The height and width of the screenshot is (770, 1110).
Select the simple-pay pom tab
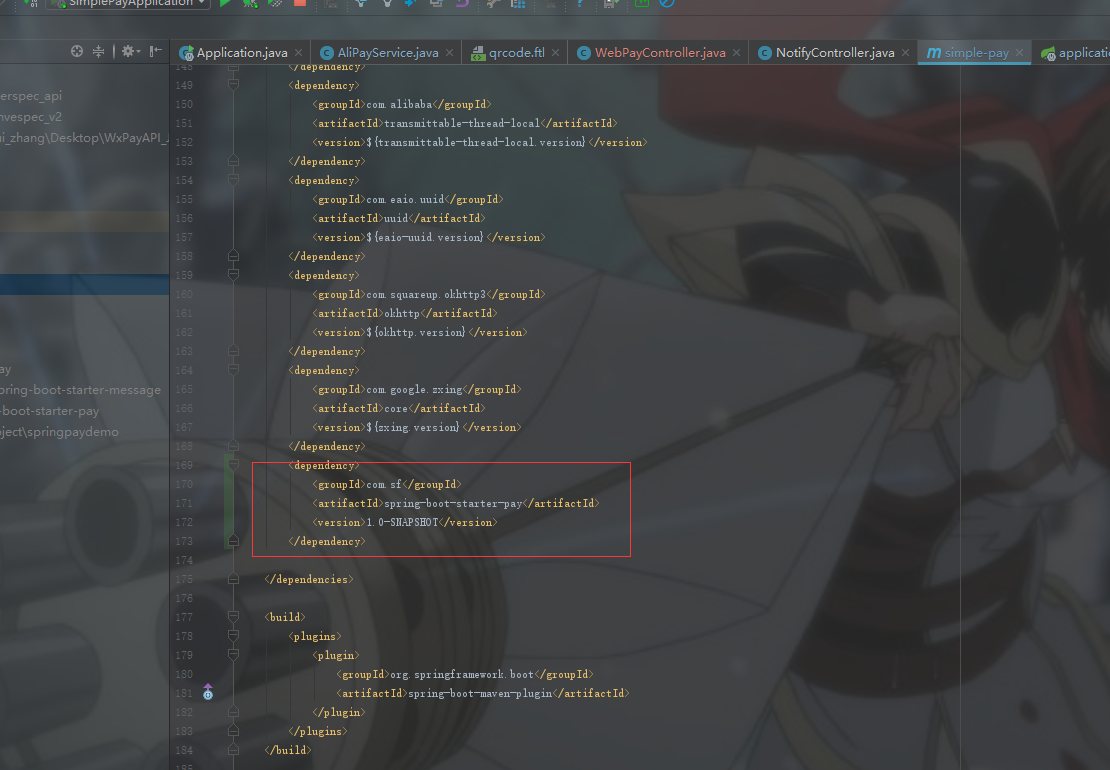click(976, 52)
